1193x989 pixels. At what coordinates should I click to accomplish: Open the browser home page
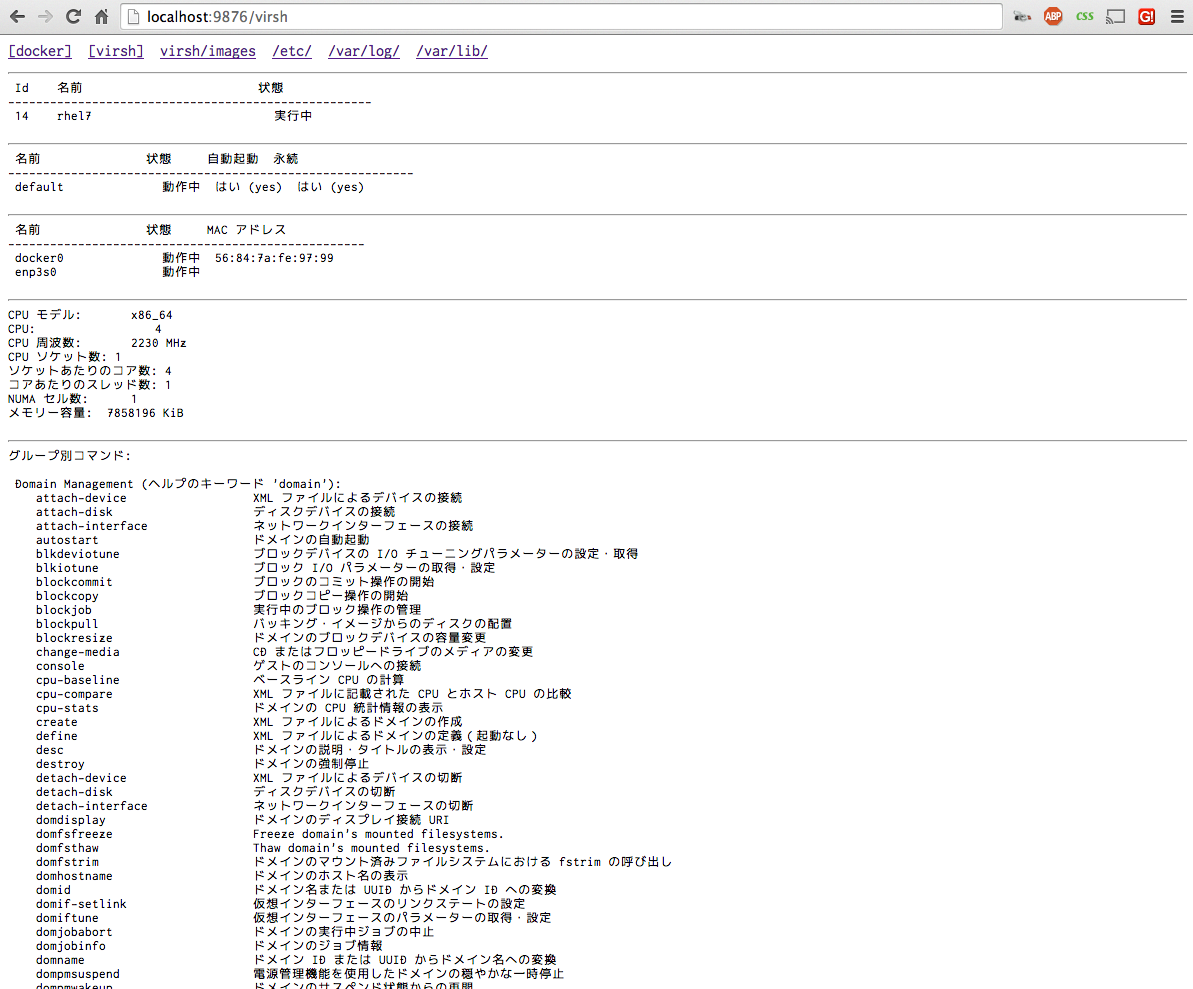tap(100, 16)
